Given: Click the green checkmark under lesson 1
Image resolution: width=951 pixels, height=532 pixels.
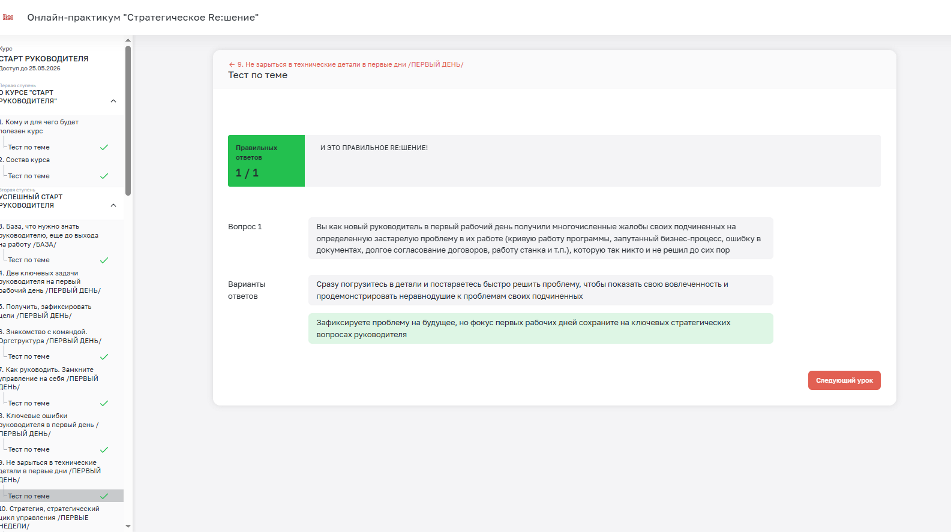Looking at the screenshot, I should (x=104, y=147).
